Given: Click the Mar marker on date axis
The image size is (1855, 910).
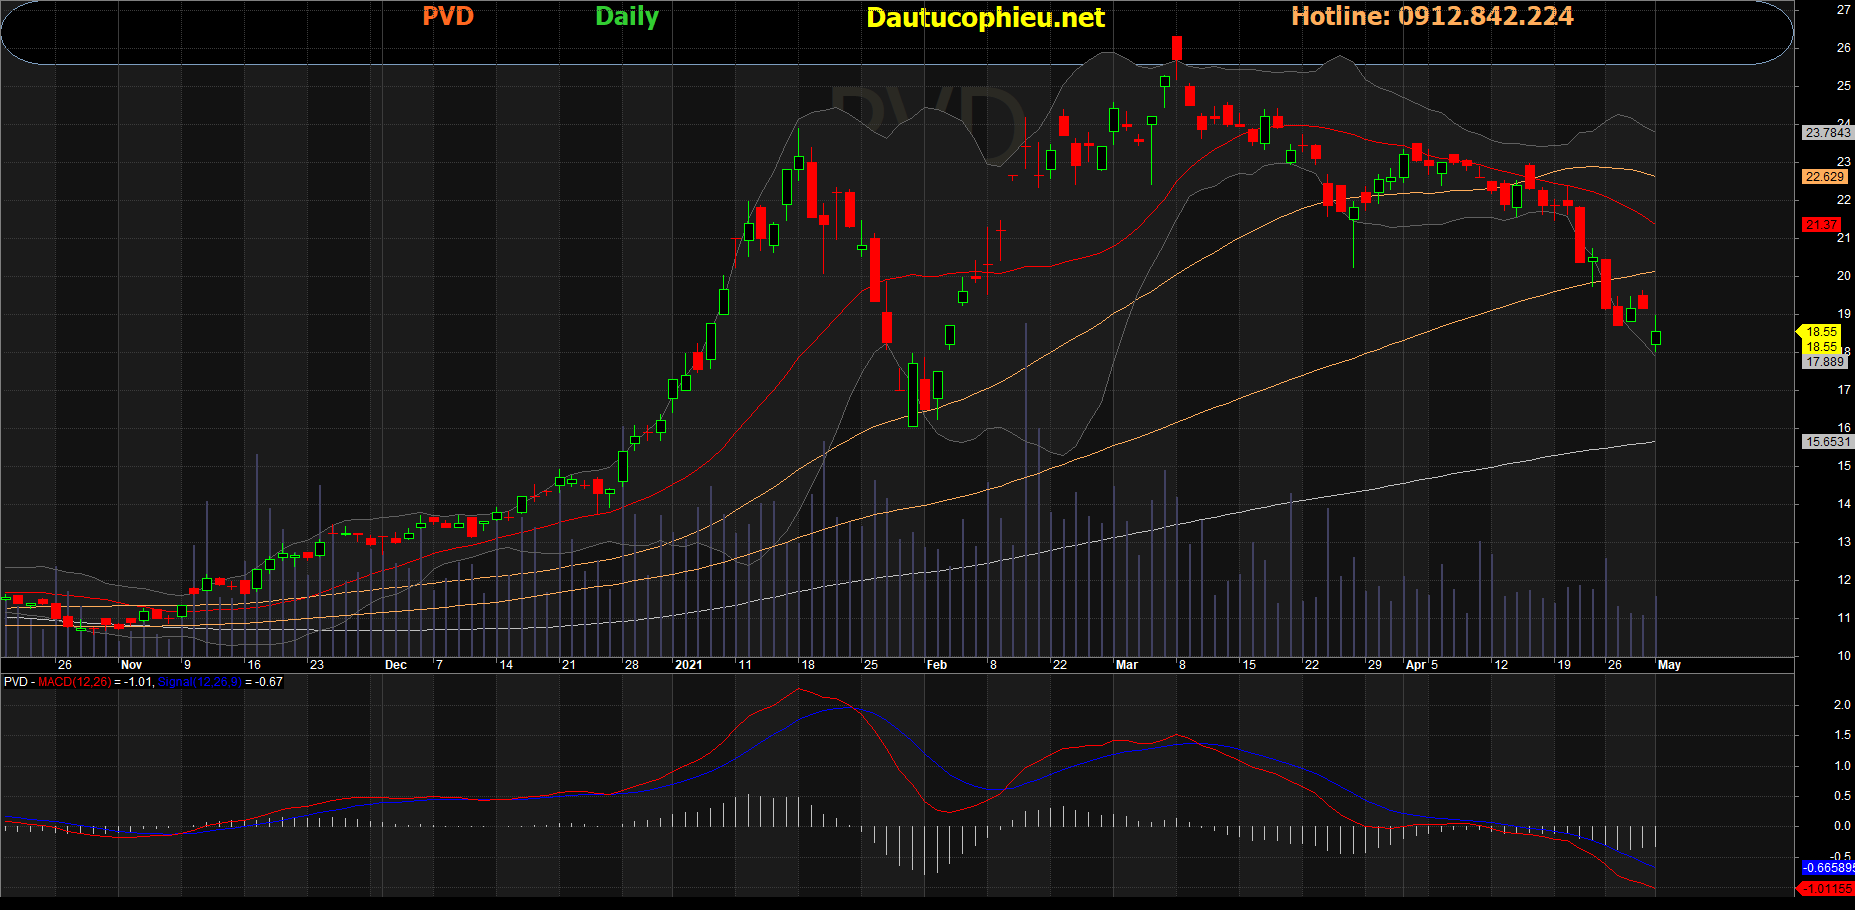Looking at the screenshot, I should coord(1126,665).
